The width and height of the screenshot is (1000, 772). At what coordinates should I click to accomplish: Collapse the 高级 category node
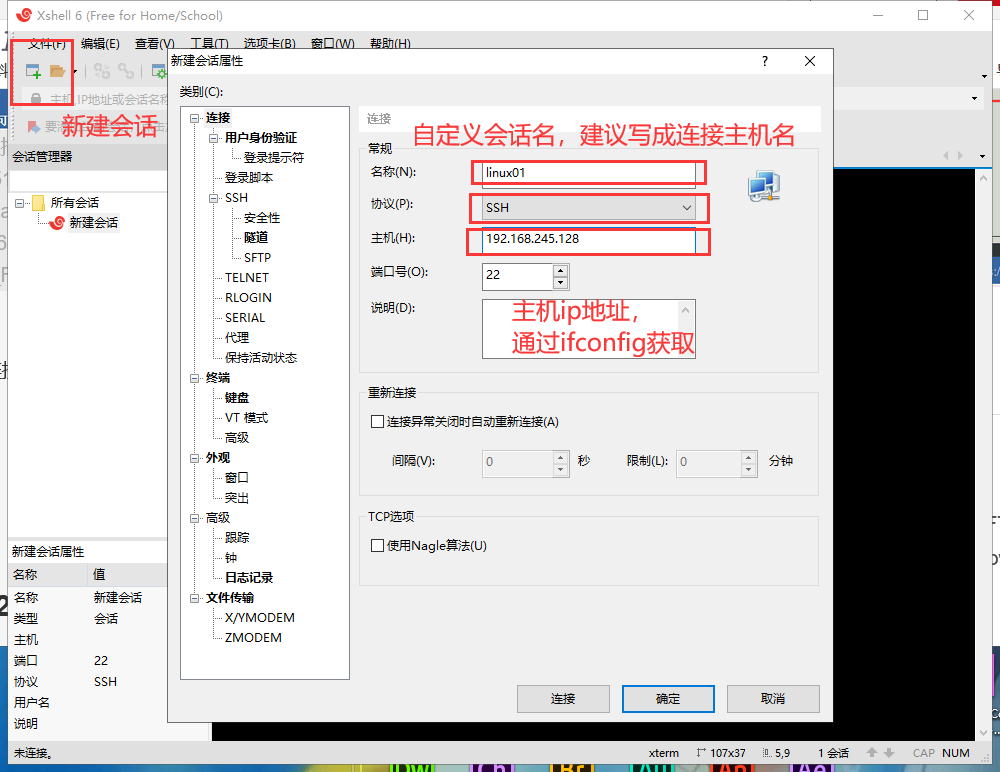194,518
